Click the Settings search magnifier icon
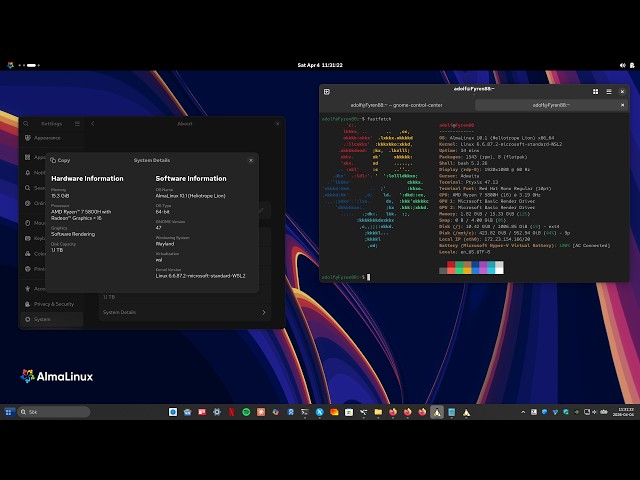Viewport: 640px width, 480px height. (x=26, y=124)
